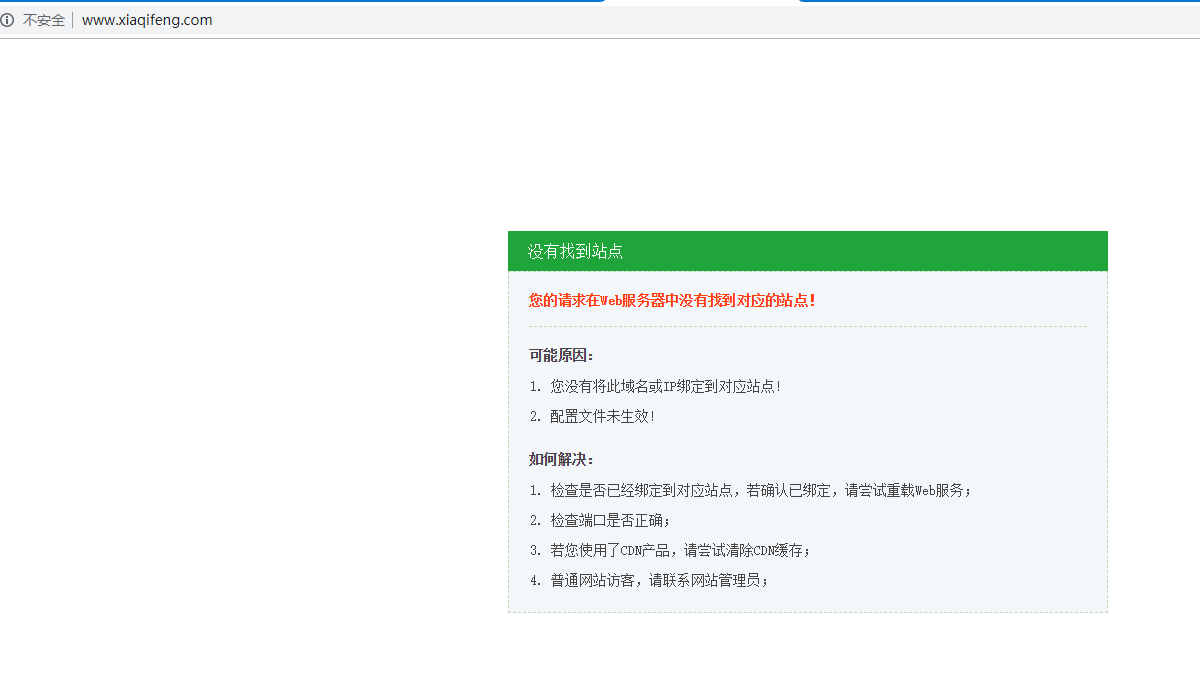The image size is (1200, 680).
Task: Click the line about 清除CDN缓存
Action: (670, 550)
